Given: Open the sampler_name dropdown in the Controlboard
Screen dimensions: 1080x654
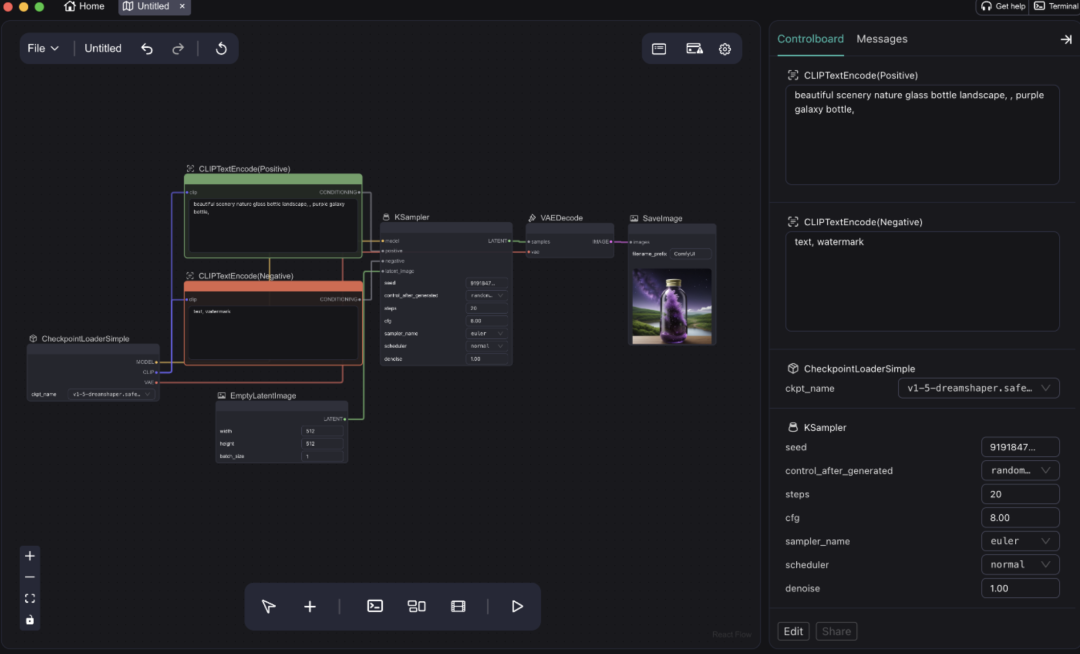Looking at the screenshot, I should click(x=1019, y=541).
